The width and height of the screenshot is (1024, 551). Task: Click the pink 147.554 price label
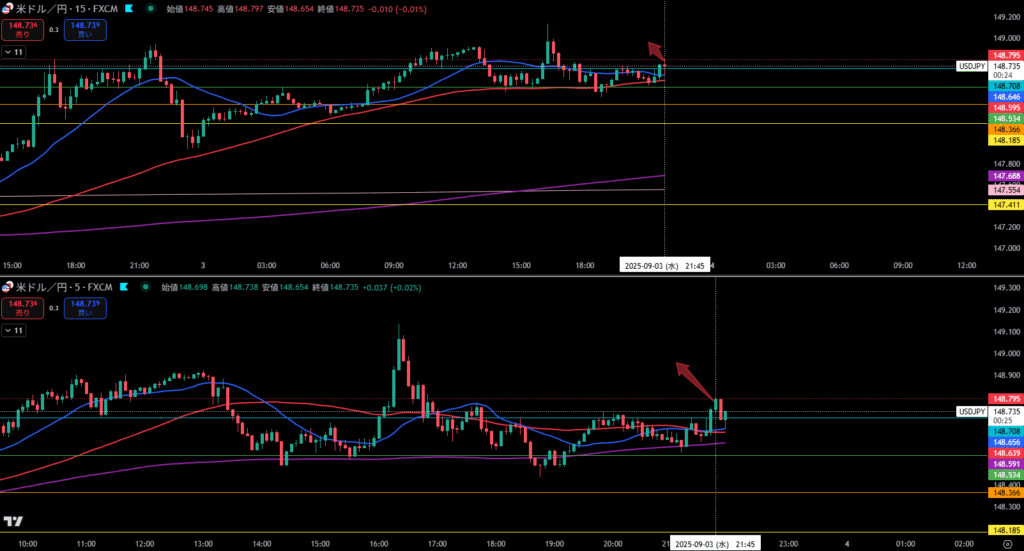pos(1006,190)
